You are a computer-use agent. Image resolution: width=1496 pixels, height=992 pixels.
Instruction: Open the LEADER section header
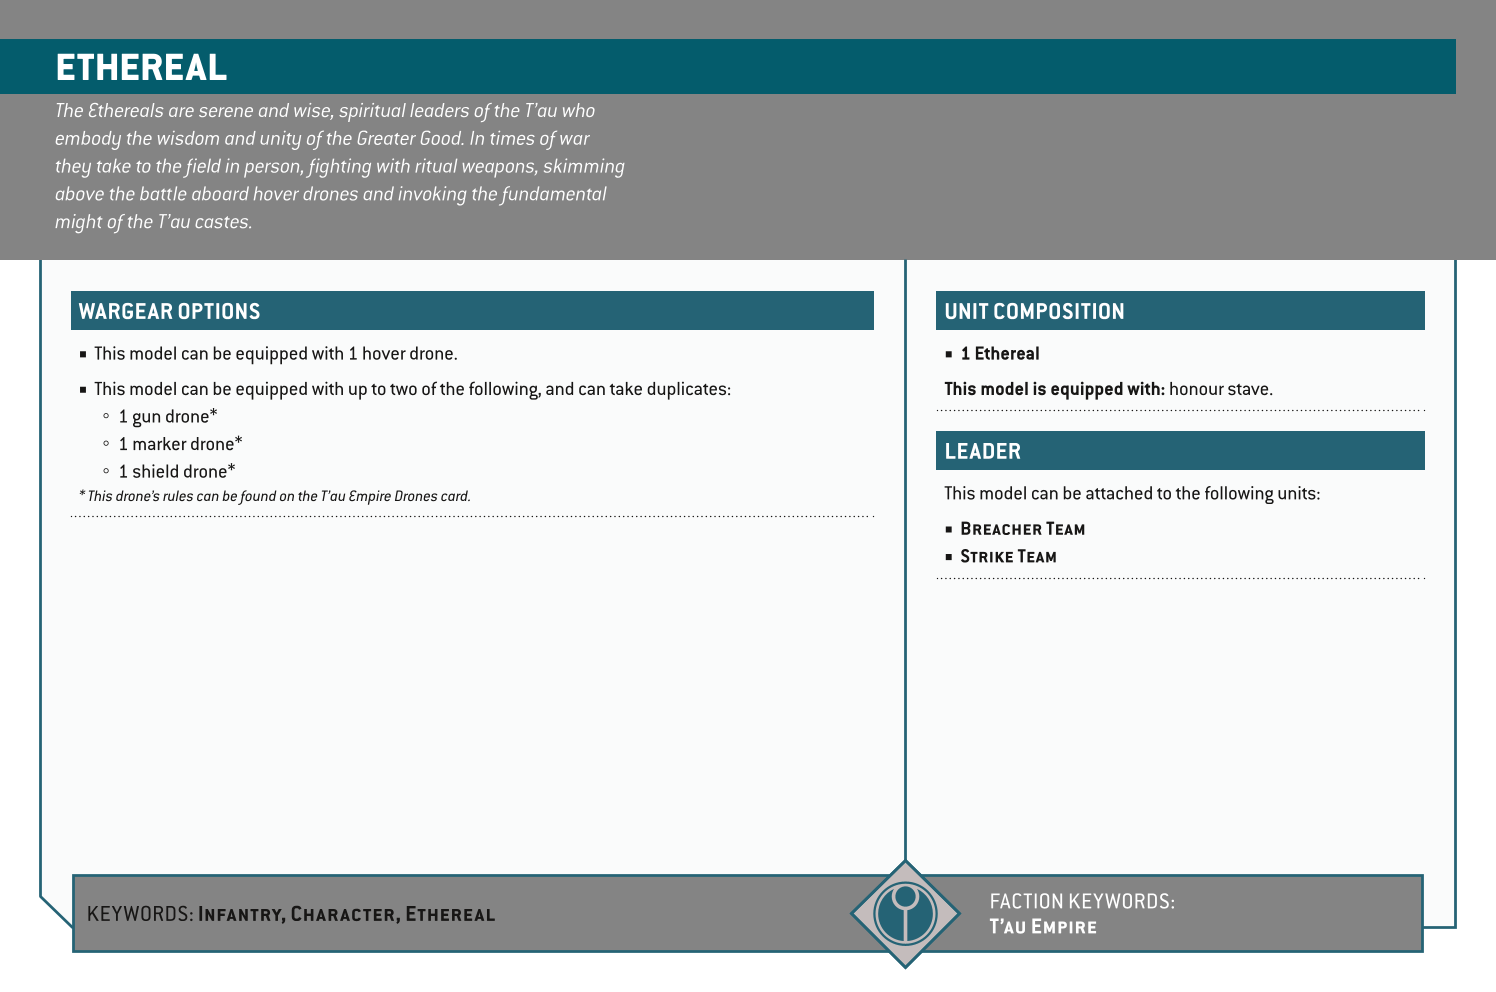pos(982,451)
